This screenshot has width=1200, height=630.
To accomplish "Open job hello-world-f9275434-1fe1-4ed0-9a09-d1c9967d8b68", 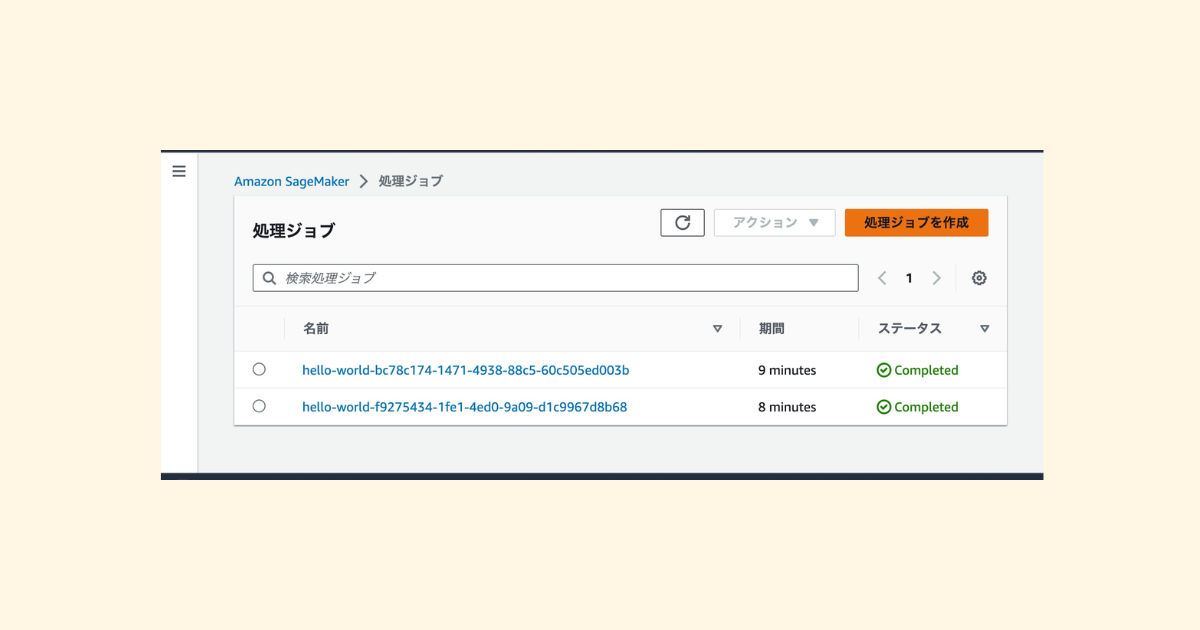I will pos(465,407).
